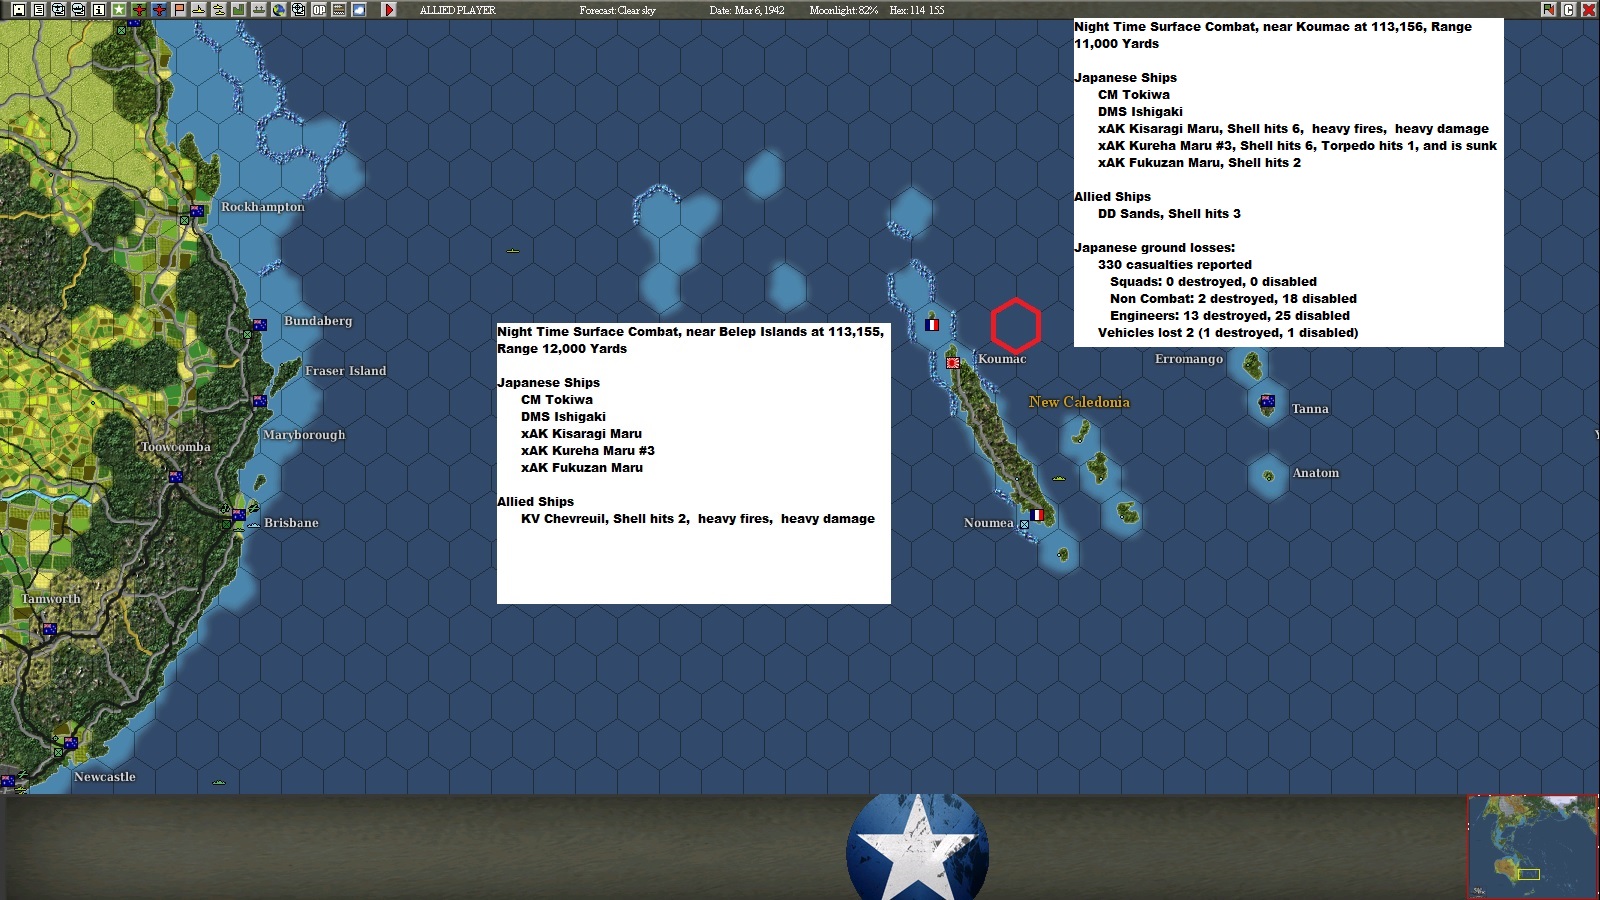Click the 'Anatom' map label
The image size is (1600, 900).
pos(1316,473)
